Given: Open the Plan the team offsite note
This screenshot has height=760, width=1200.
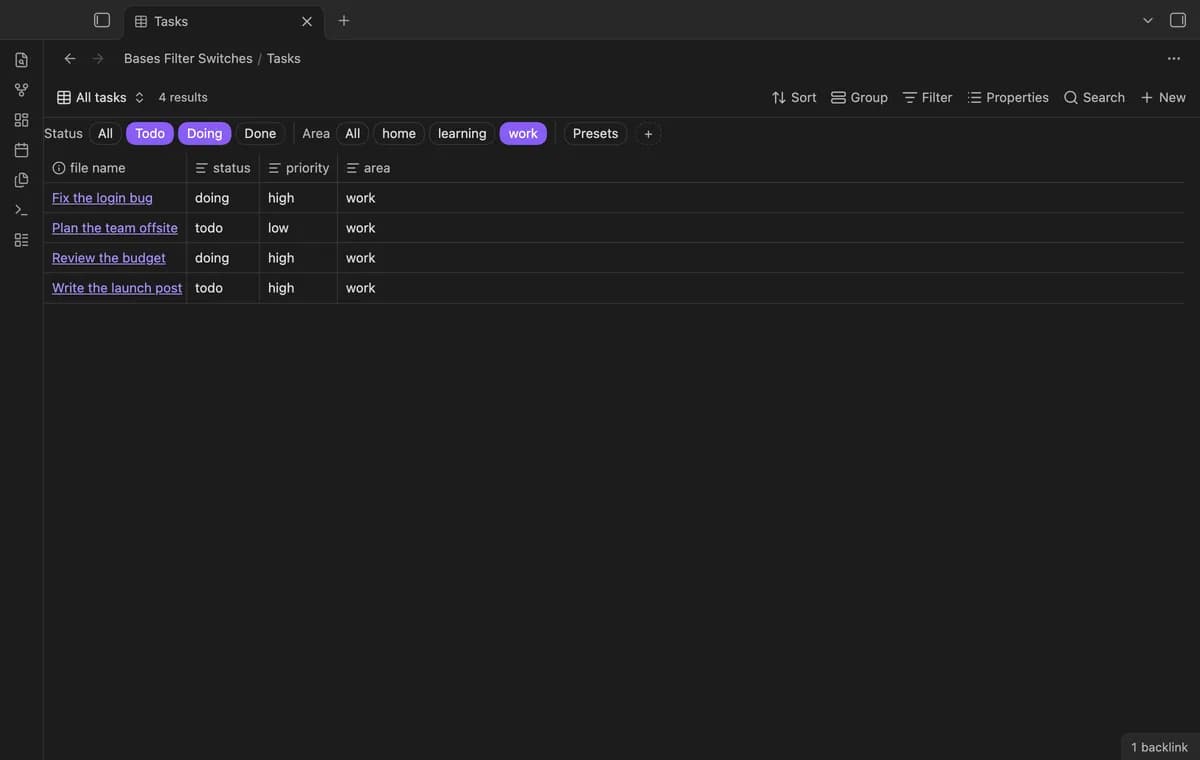Looking at the screenshot, I should click(115, 228).
